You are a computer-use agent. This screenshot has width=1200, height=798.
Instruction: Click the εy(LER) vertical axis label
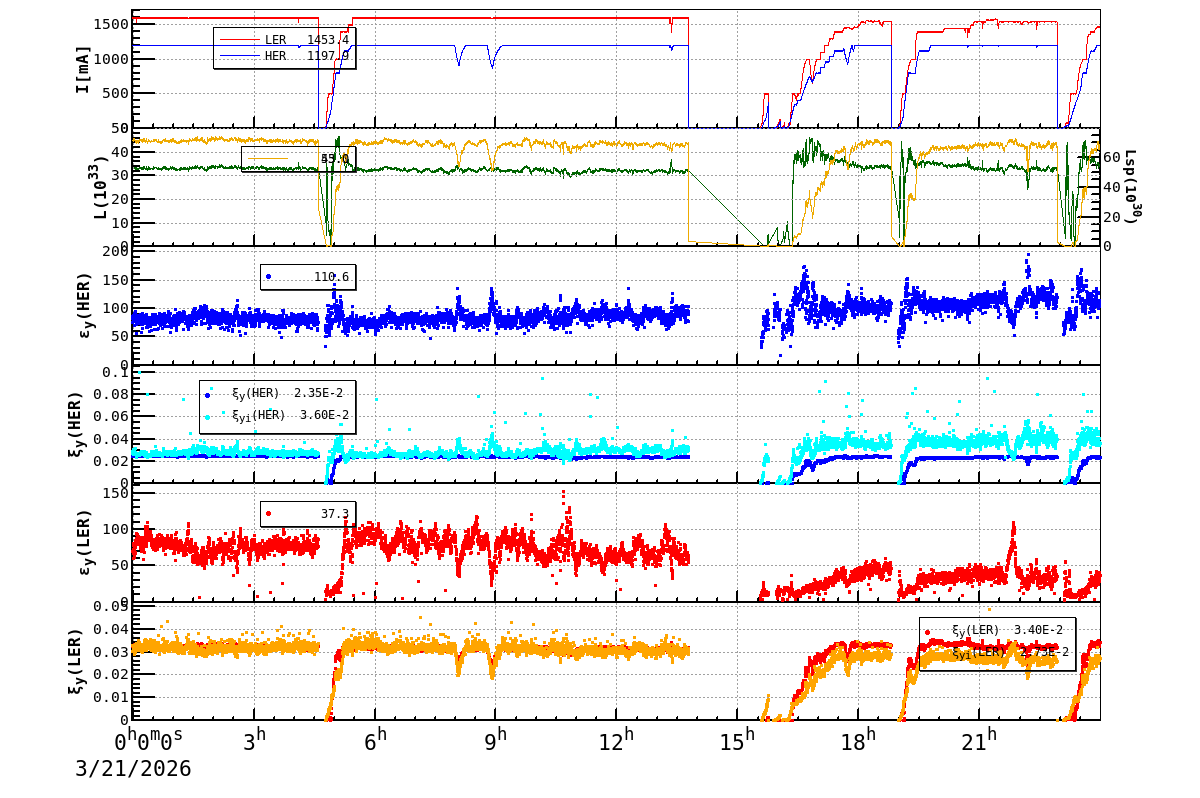84,541
